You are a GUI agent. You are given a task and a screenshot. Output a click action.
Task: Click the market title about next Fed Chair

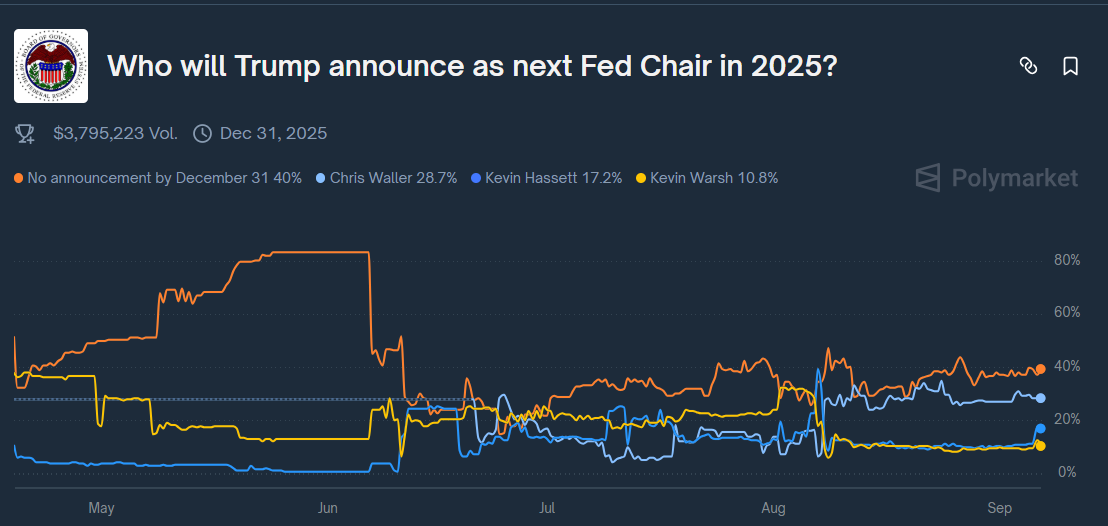pos(472,66)
